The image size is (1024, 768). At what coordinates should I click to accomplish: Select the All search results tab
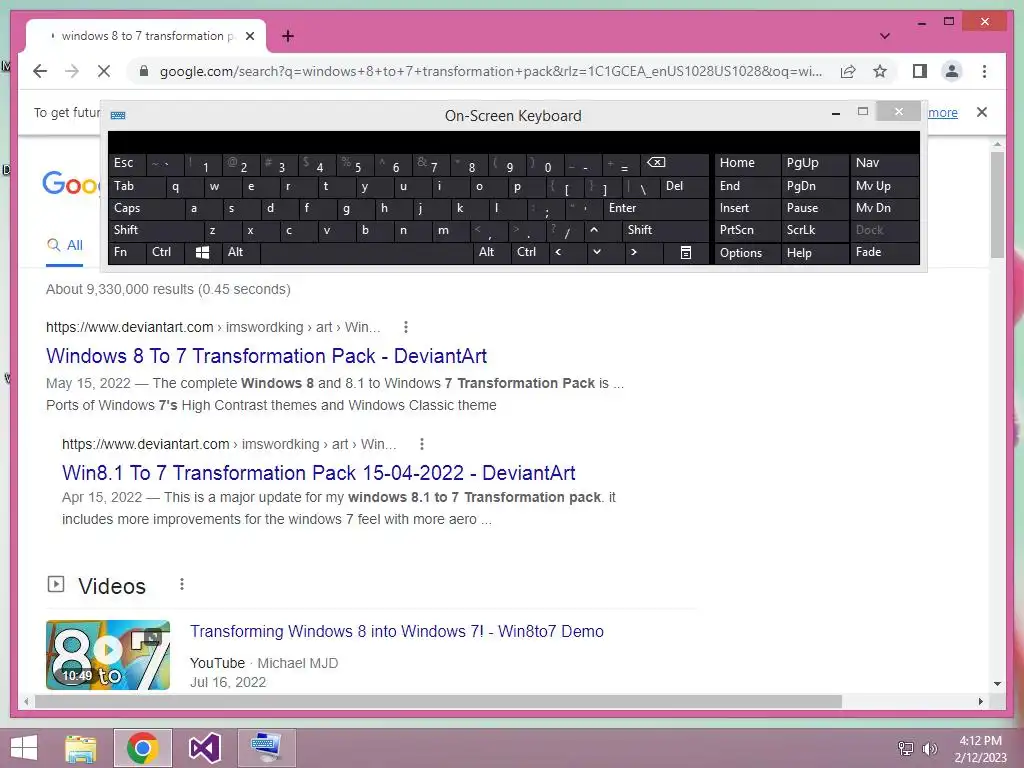(65, 246)
